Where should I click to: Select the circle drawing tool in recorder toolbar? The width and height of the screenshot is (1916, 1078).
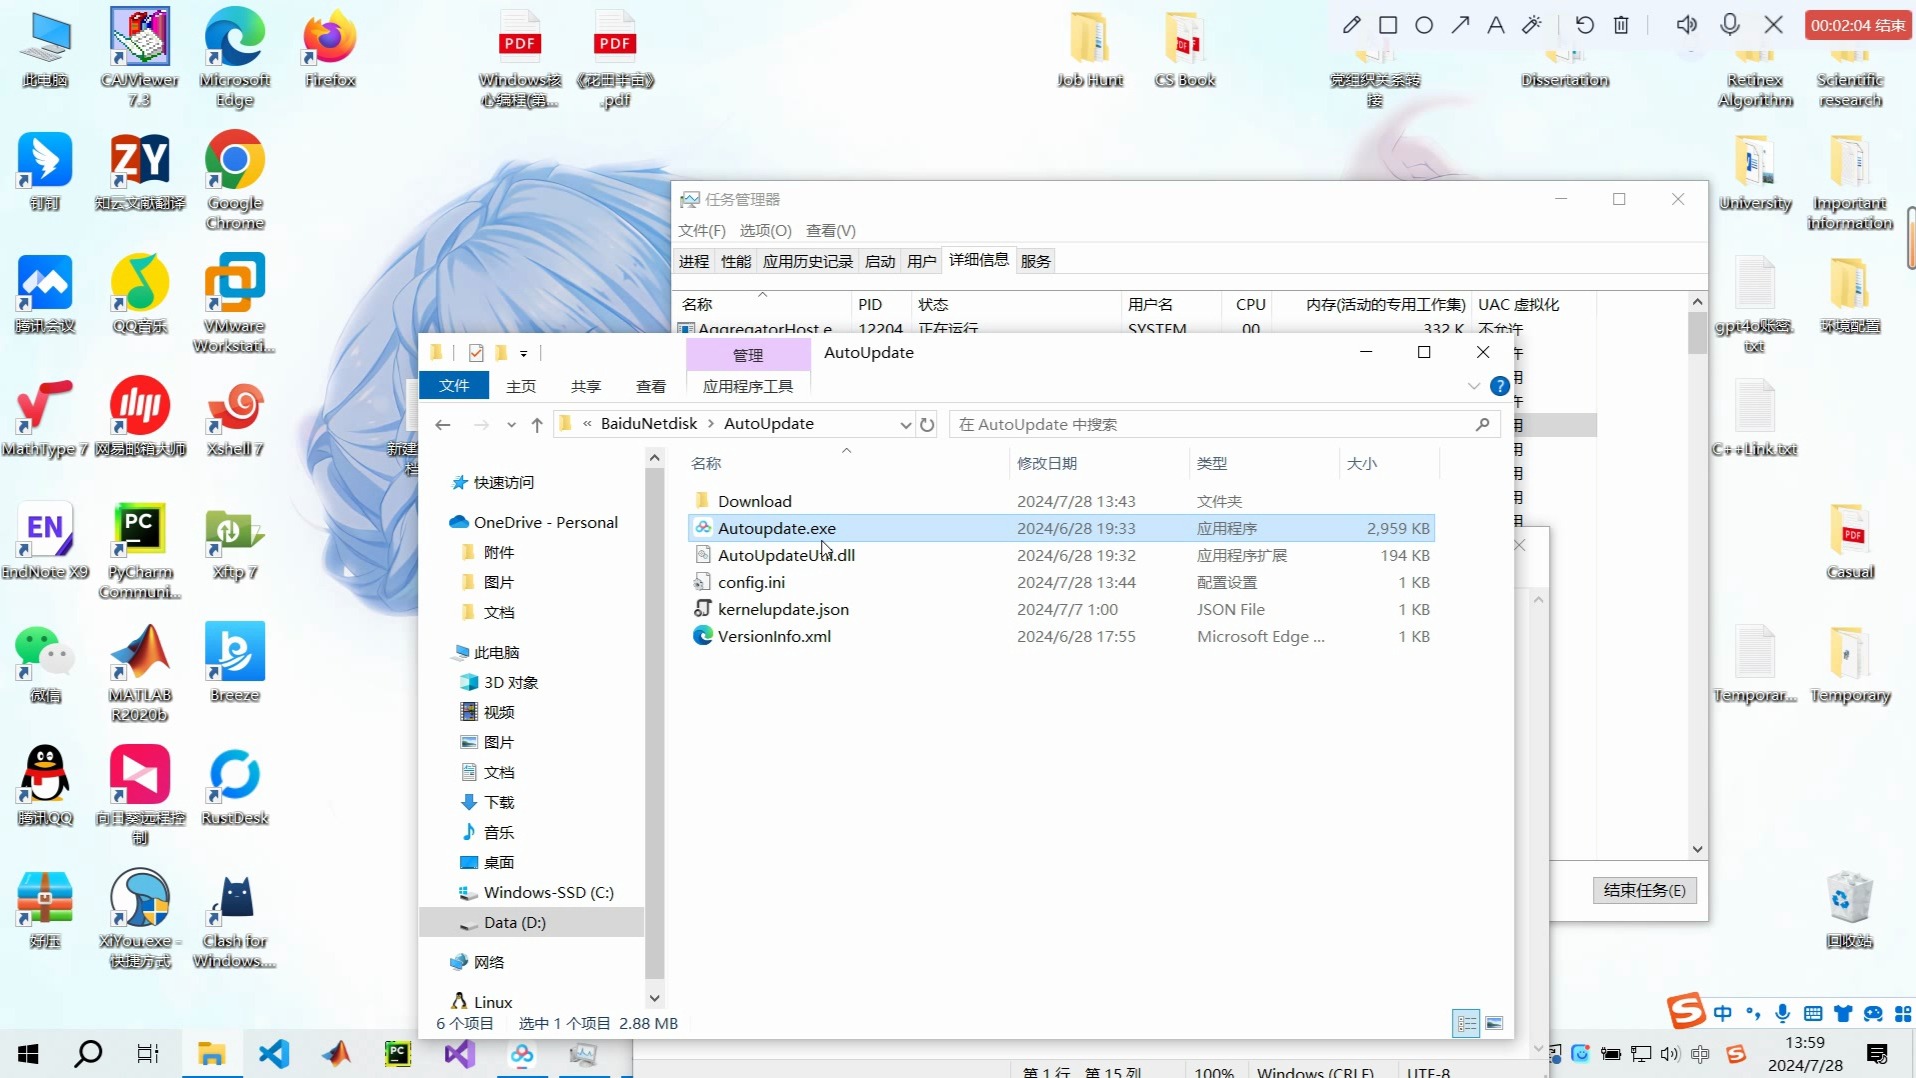(1424, 25)
